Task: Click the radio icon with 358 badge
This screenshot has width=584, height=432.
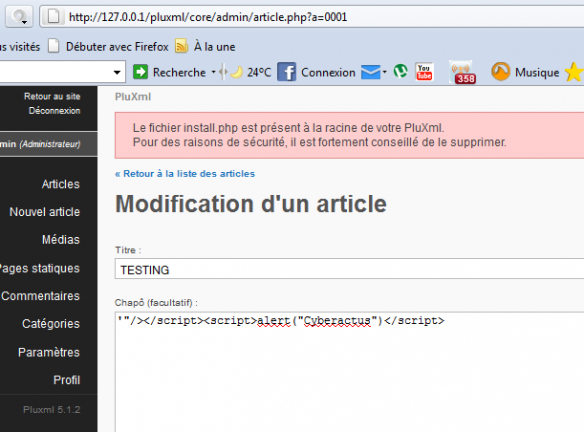Action: coord(462,72)
